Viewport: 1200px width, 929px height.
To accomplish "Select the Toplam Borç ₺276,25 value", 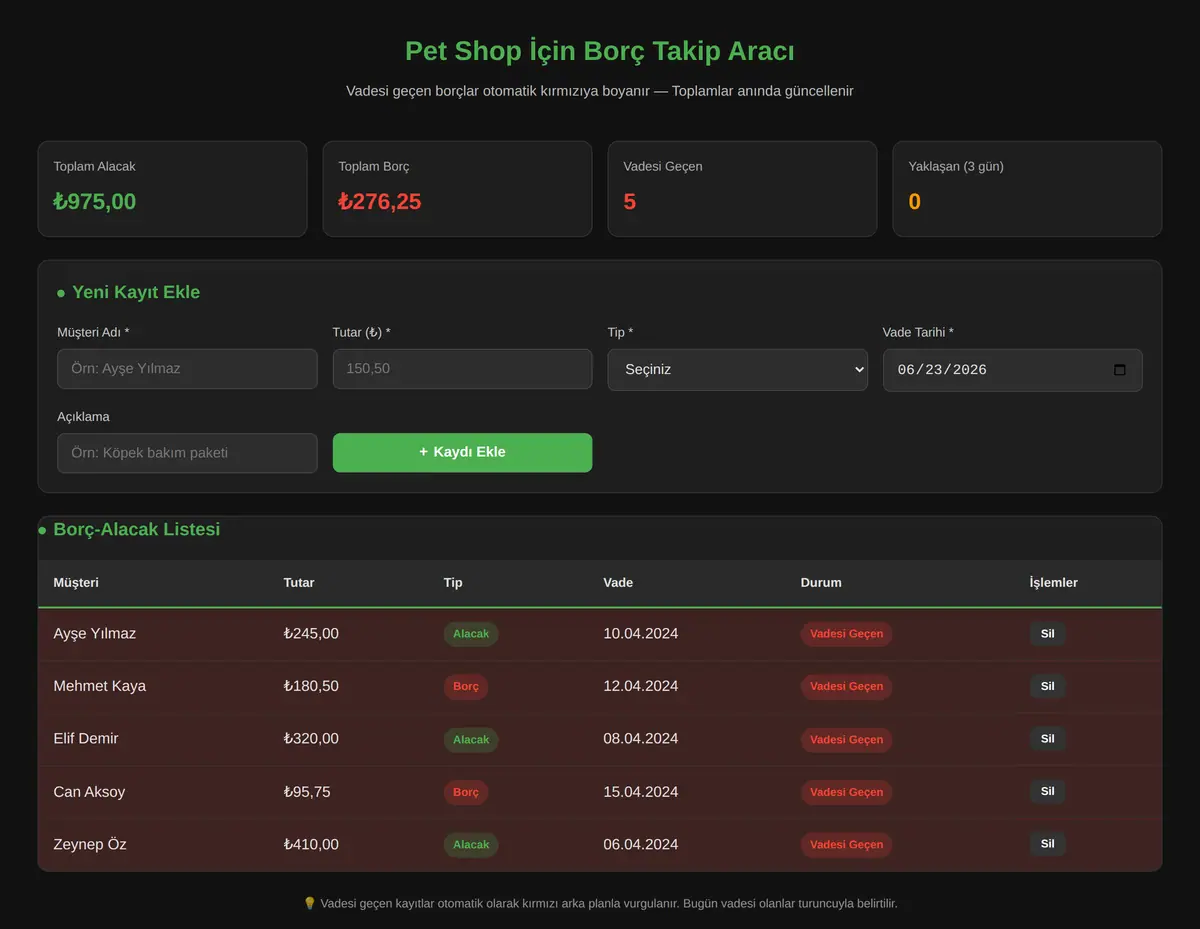I will tap(380, 202).
